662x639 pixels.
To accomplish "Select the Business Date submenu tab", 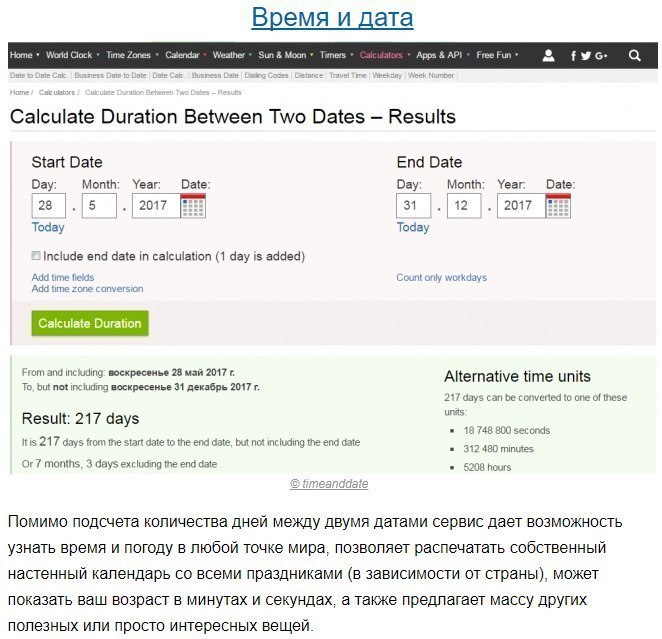I will pyautogui.click(x=215, y=76).
